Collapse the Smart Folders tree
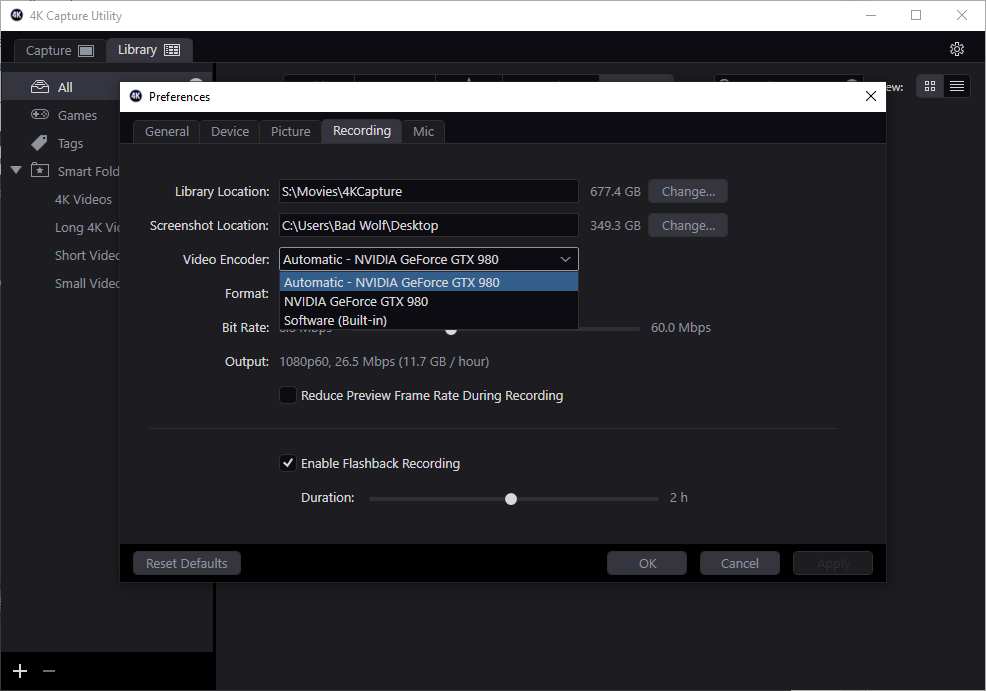986x691 pixels. coord(16,170)
